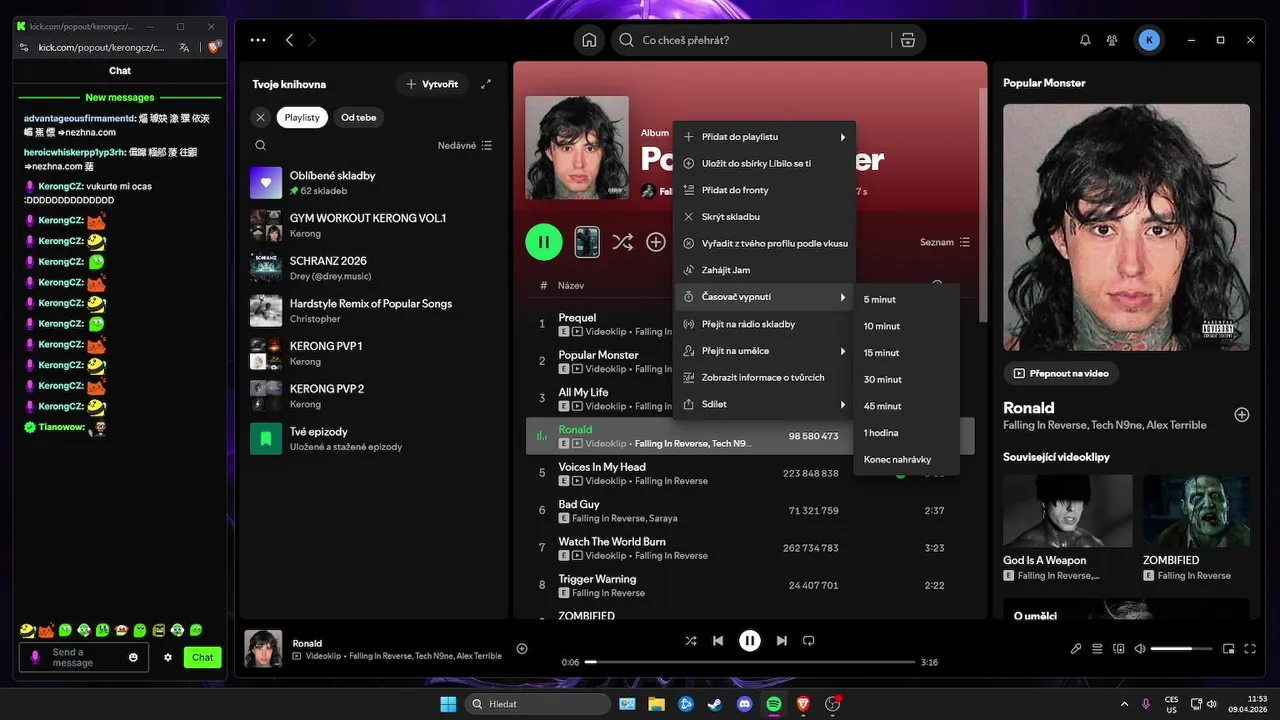
Task: Open the Nedávné sort dropdown in library
Action: pos(465,145)
